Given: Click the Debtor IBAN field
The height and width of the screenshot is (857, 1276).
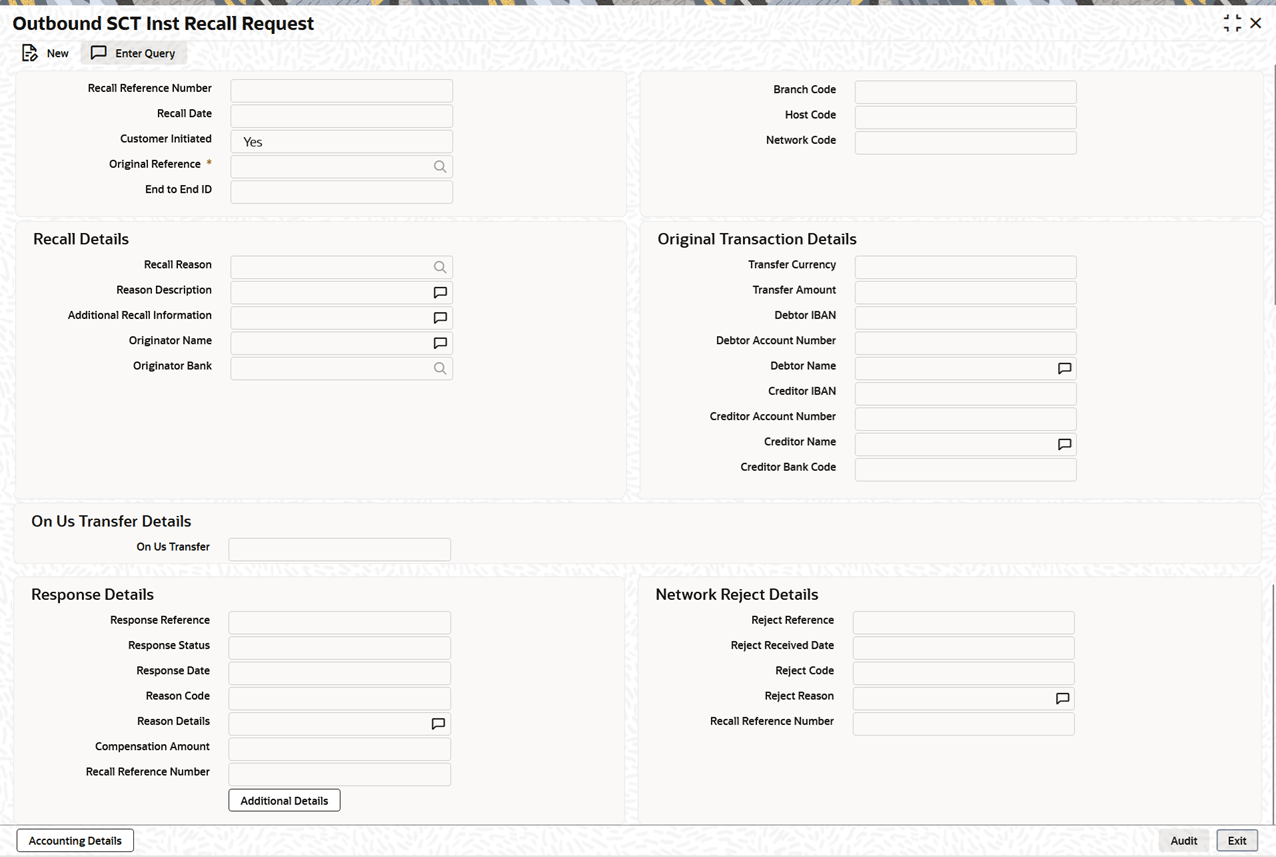Looking at the screenshot, I should (x=965, y=318).
